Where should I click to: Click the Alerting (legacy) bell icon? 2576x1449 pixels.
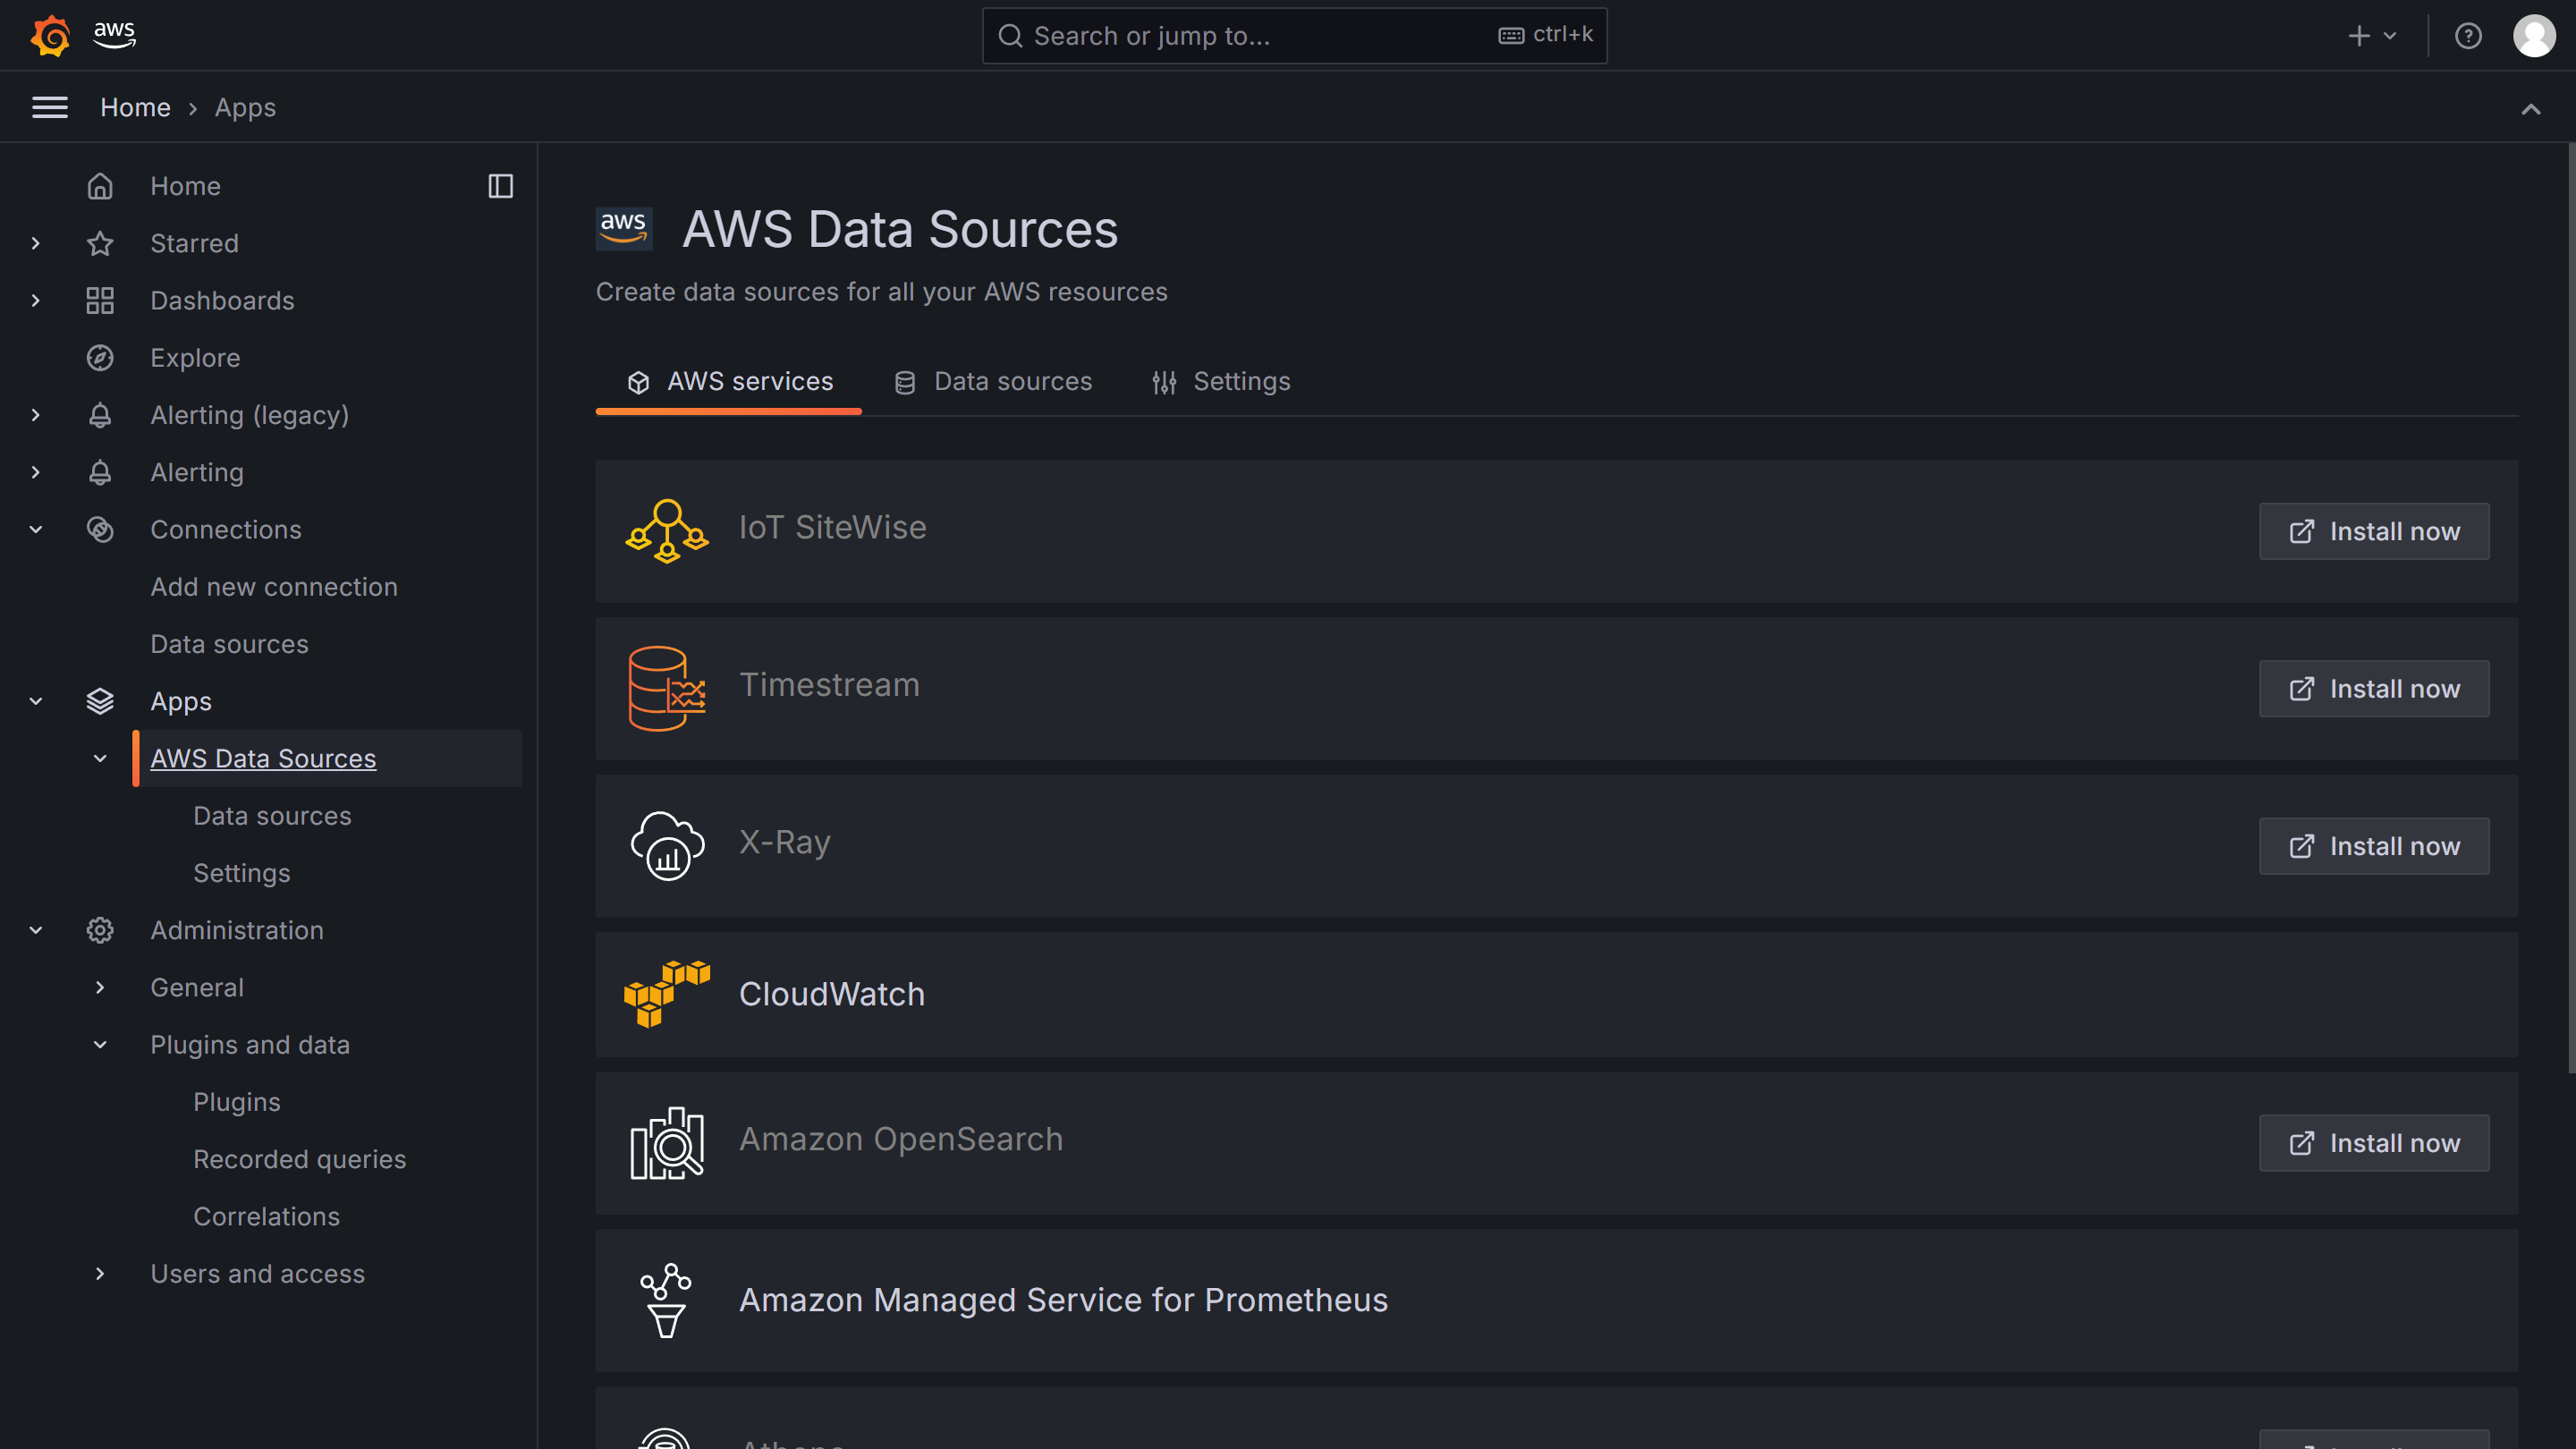click(100, 415)
